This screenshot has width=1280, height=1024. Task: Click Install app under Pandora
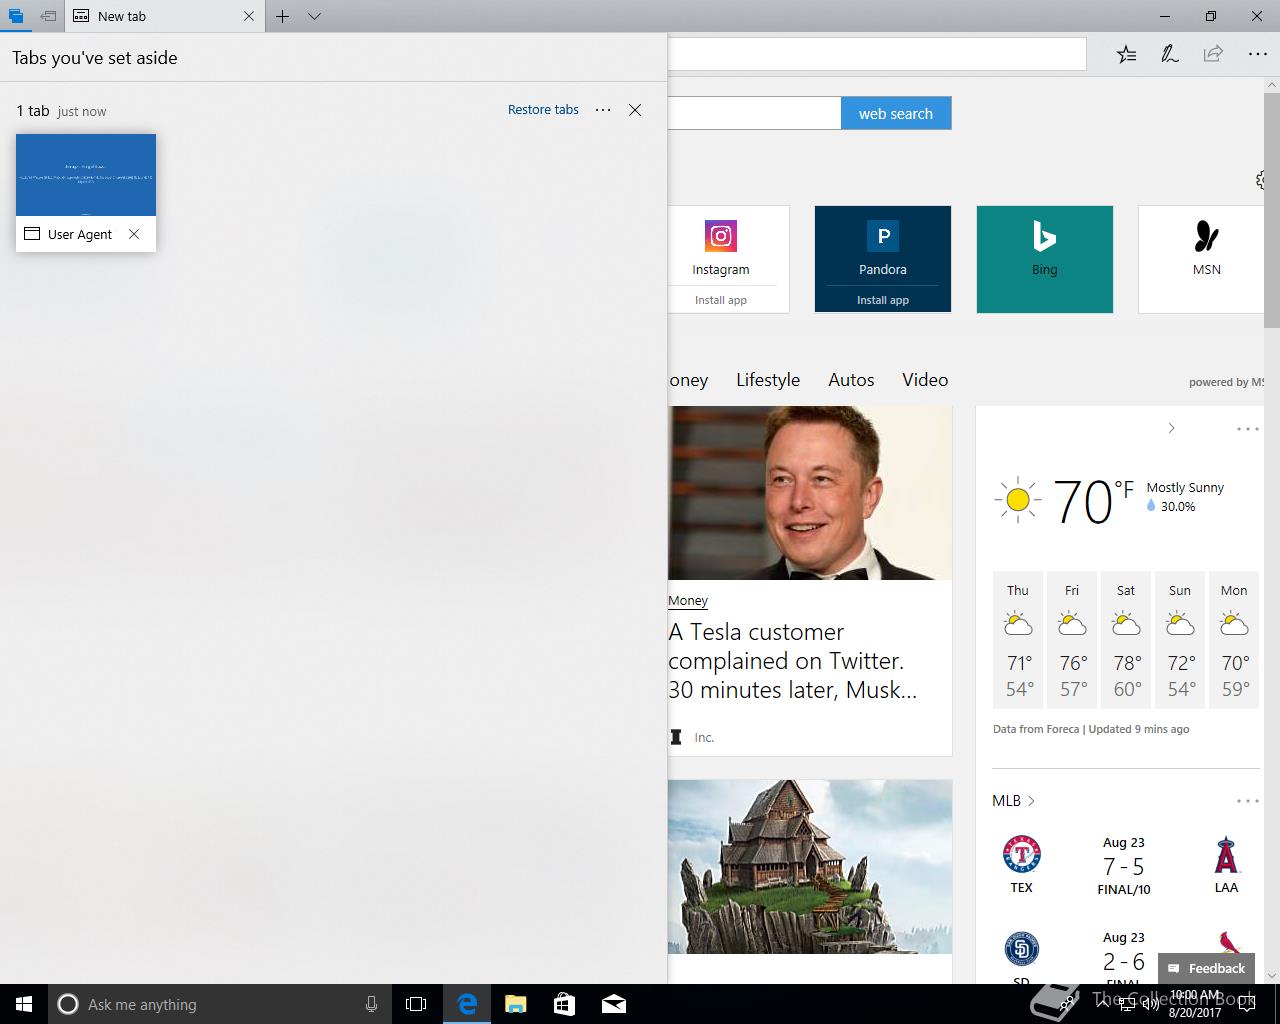(x=883, y=300)
